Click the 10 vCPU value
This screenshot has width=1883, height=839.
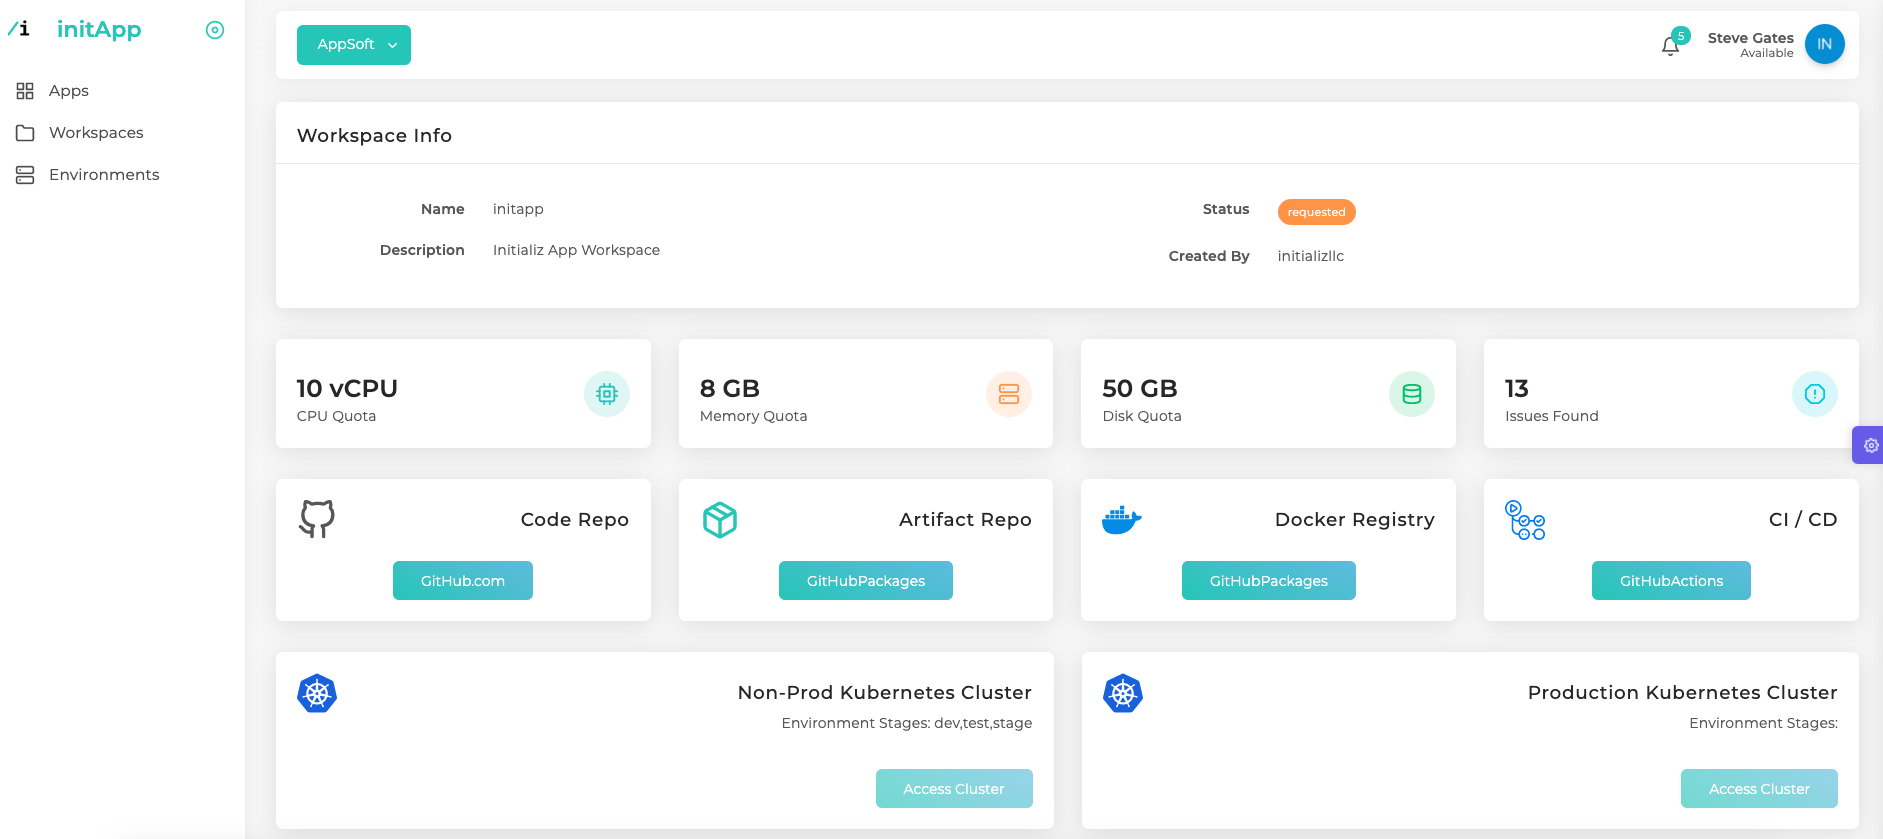[347, 389]
